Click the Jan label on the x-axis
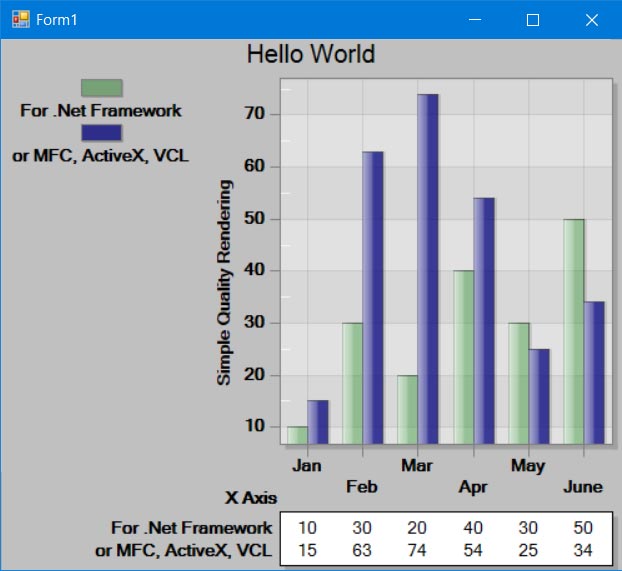Screen dimensions: 622x571 (x=307, y=465)
